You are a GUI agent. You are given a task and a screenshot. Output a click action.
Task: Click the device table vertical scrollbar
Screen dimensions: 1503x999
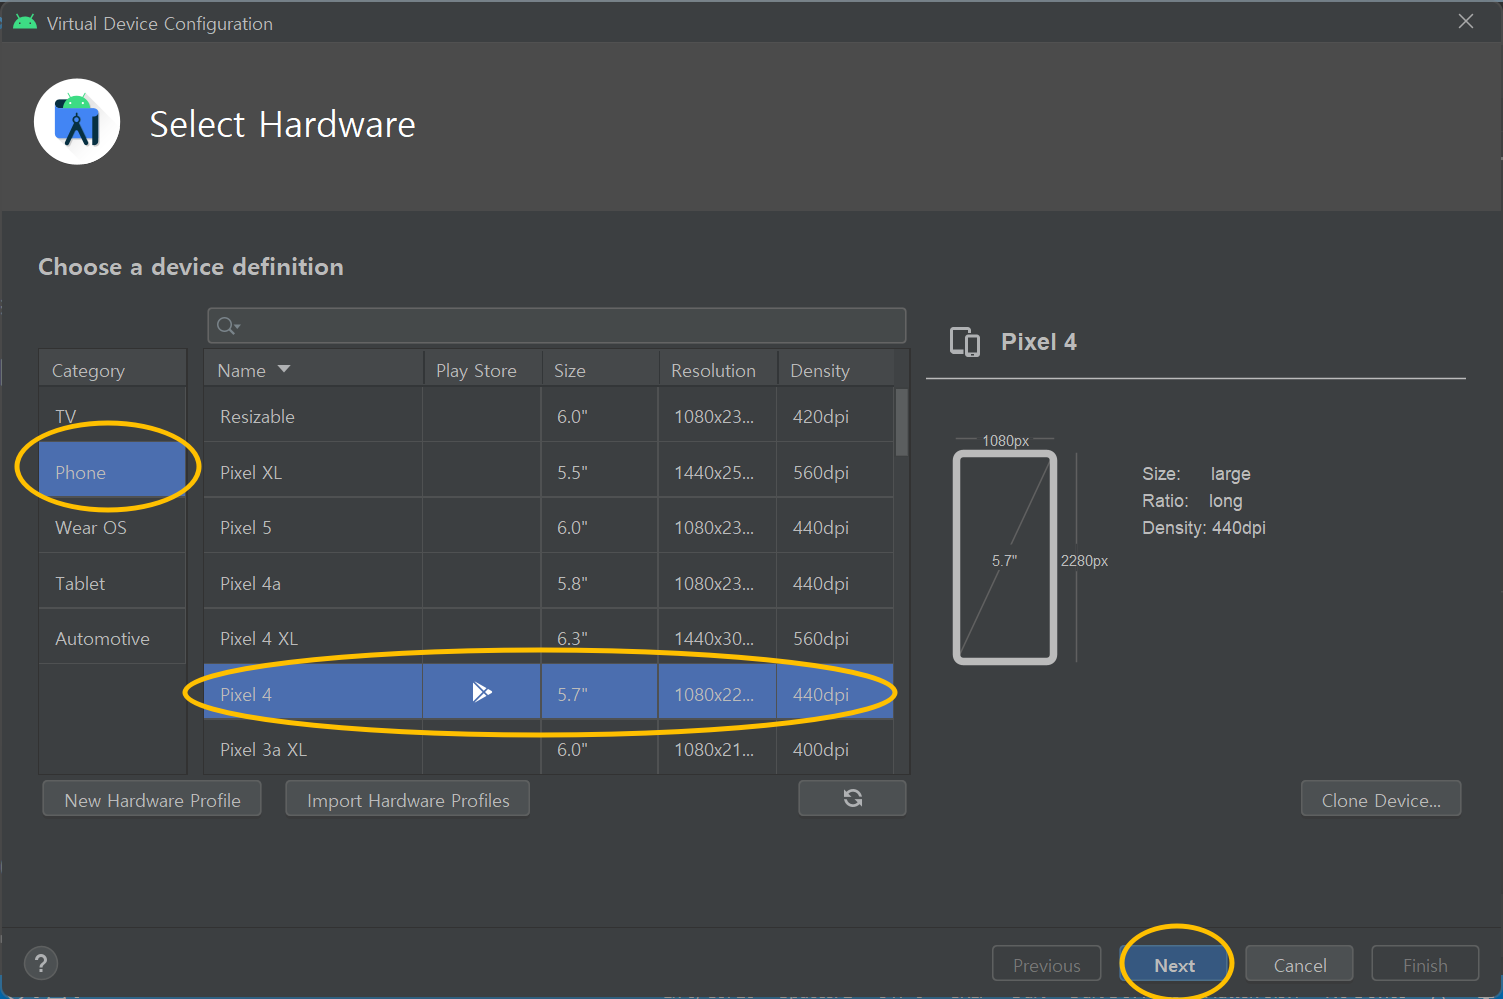901,421
